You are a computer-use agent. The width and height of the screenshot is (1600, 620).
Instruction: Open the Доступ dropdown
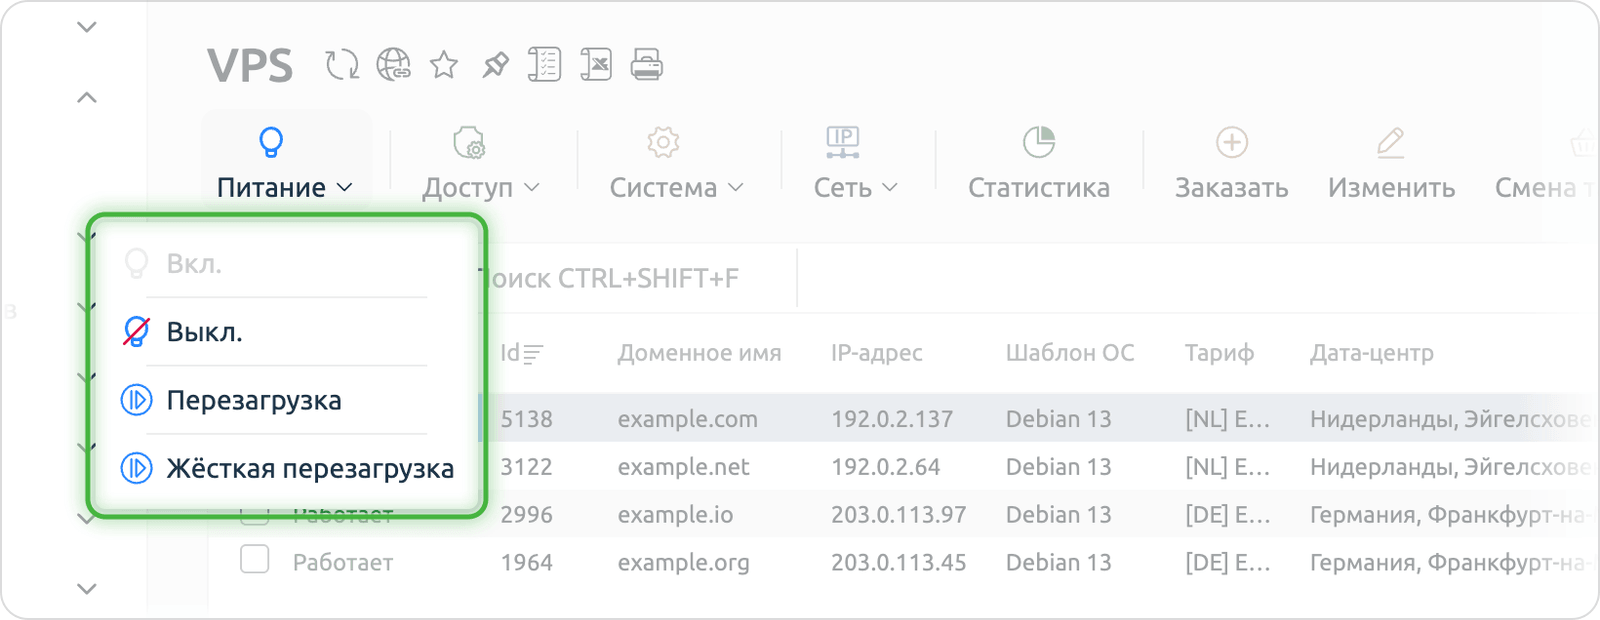click(x=481, y=163)
